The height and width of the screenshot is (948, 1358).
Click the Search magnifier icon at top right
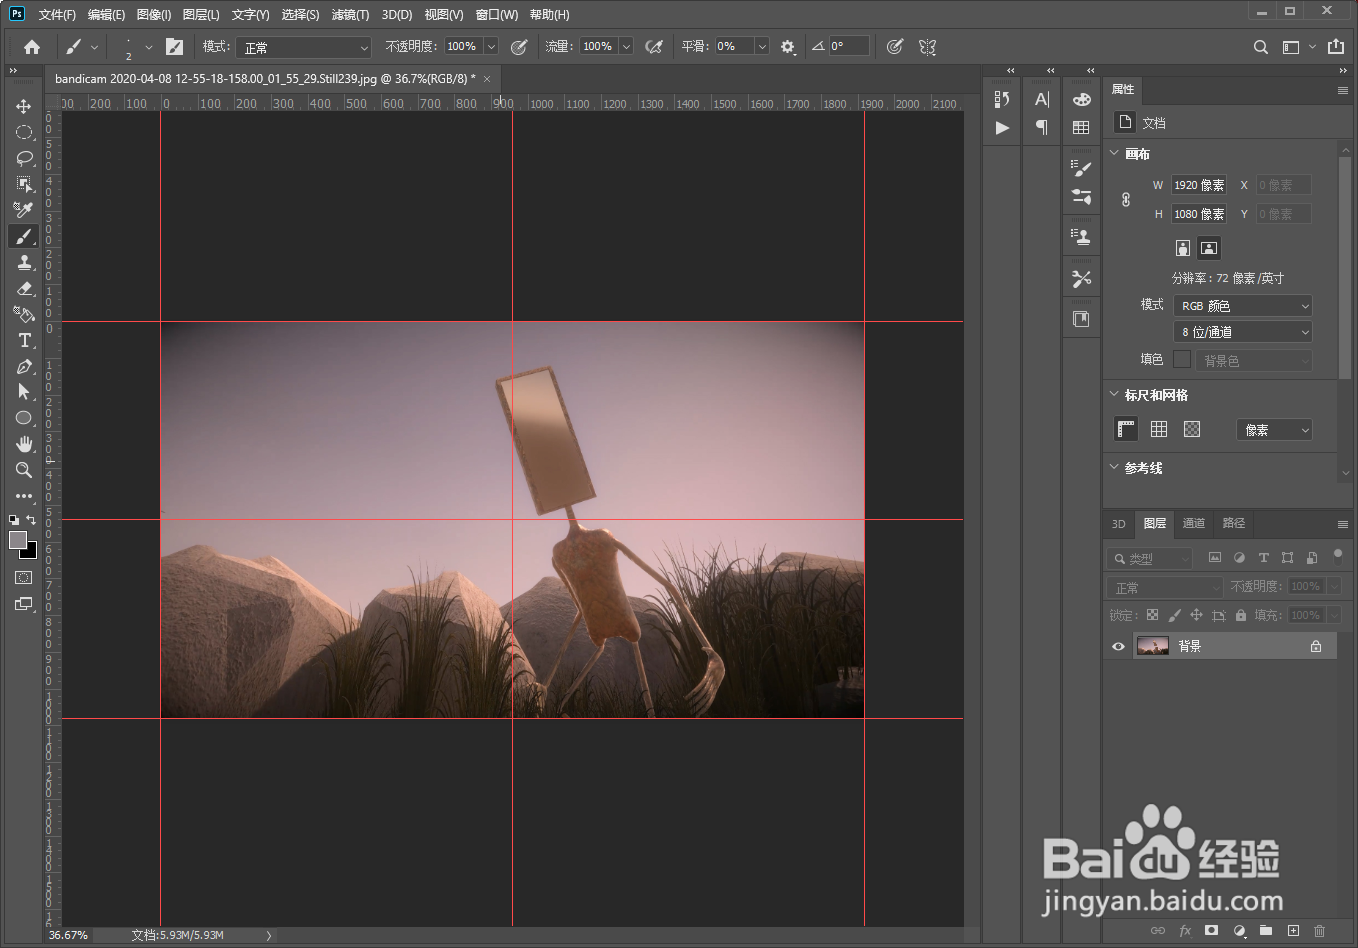click(x=1261, y=47)
